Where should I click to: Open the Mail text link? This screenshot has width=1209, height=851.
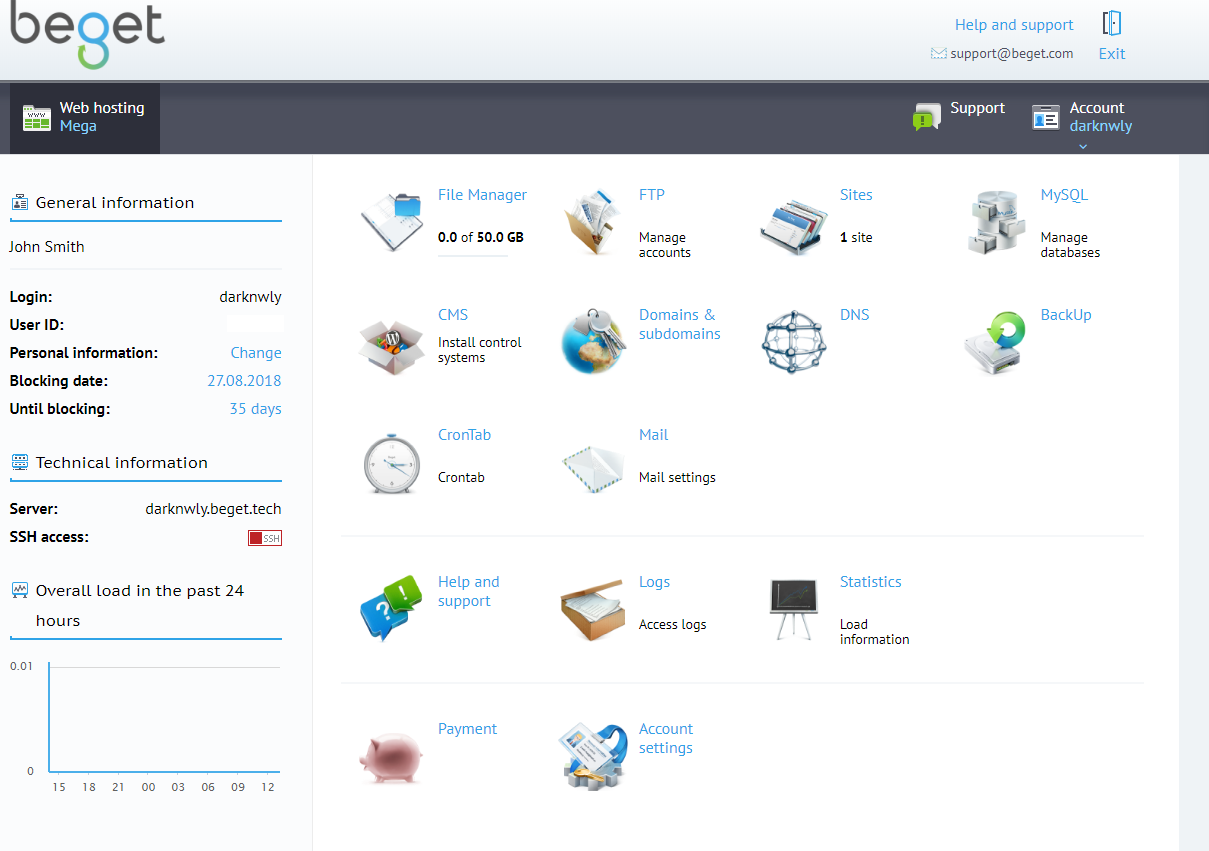(x=654, y=435)
